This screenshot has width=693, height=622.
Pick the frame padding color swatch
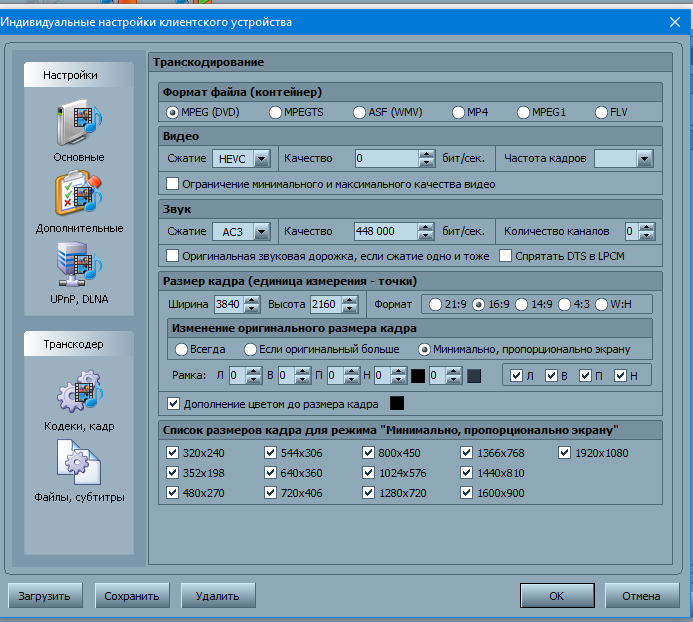pyautogui.click(x=397, y=404)
